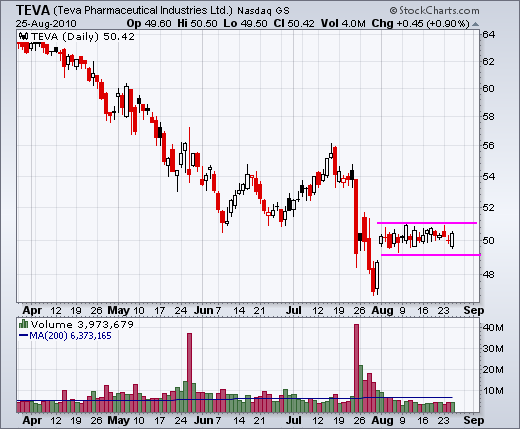Click the 64 price axis label
The height and width of the screenshot is (429, 520).
489,35
